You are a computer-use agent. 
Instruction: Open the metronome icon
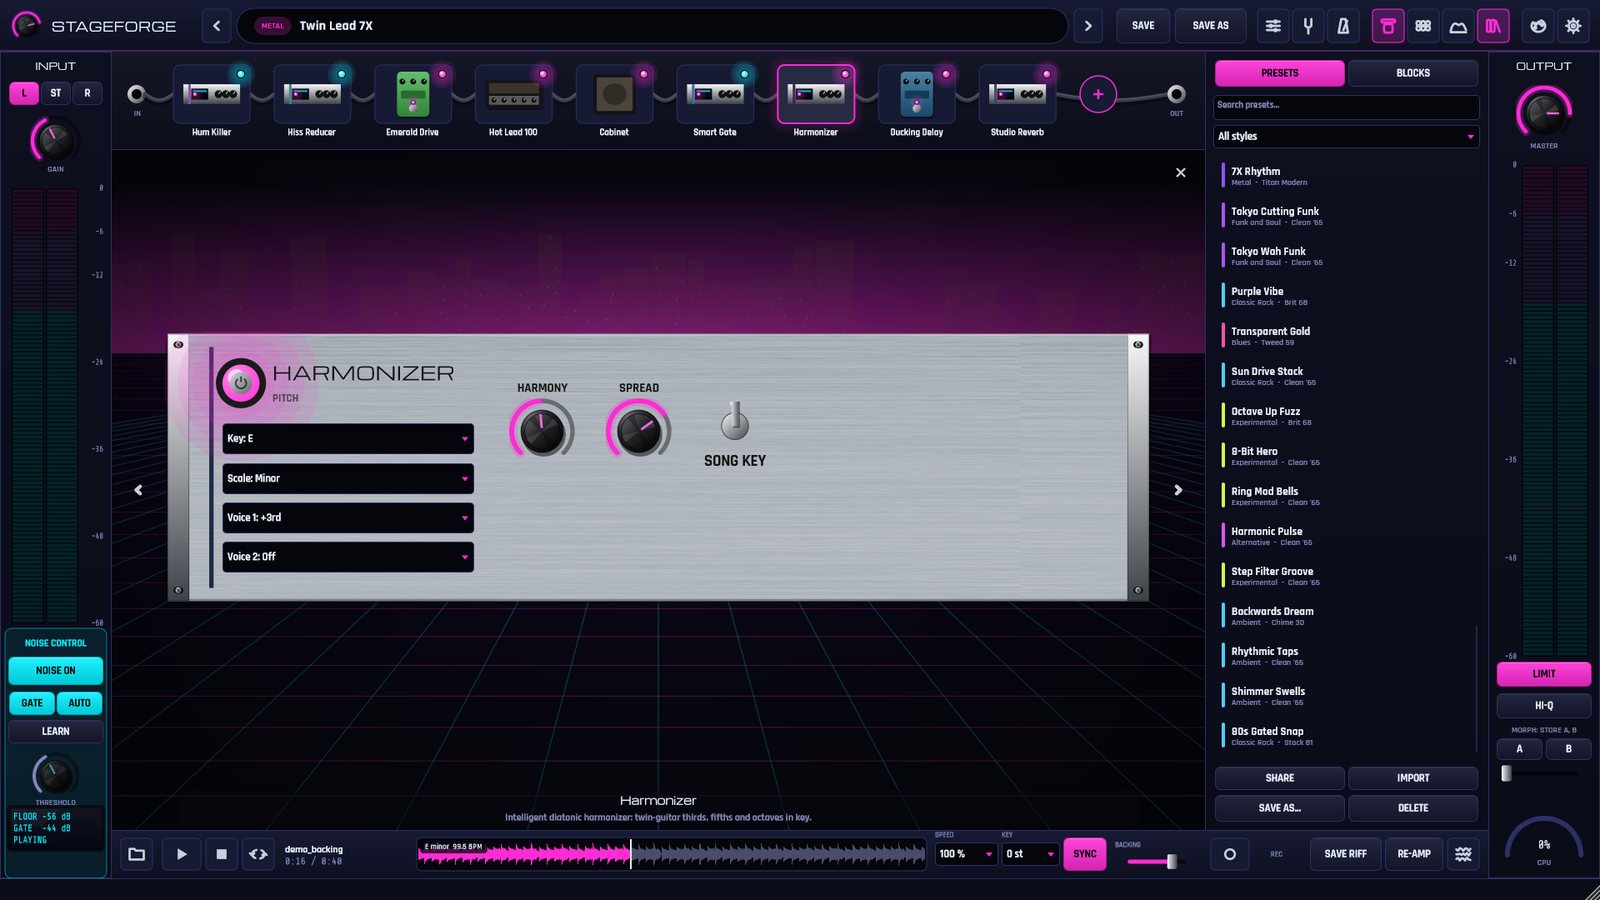tap(1343, 26)
